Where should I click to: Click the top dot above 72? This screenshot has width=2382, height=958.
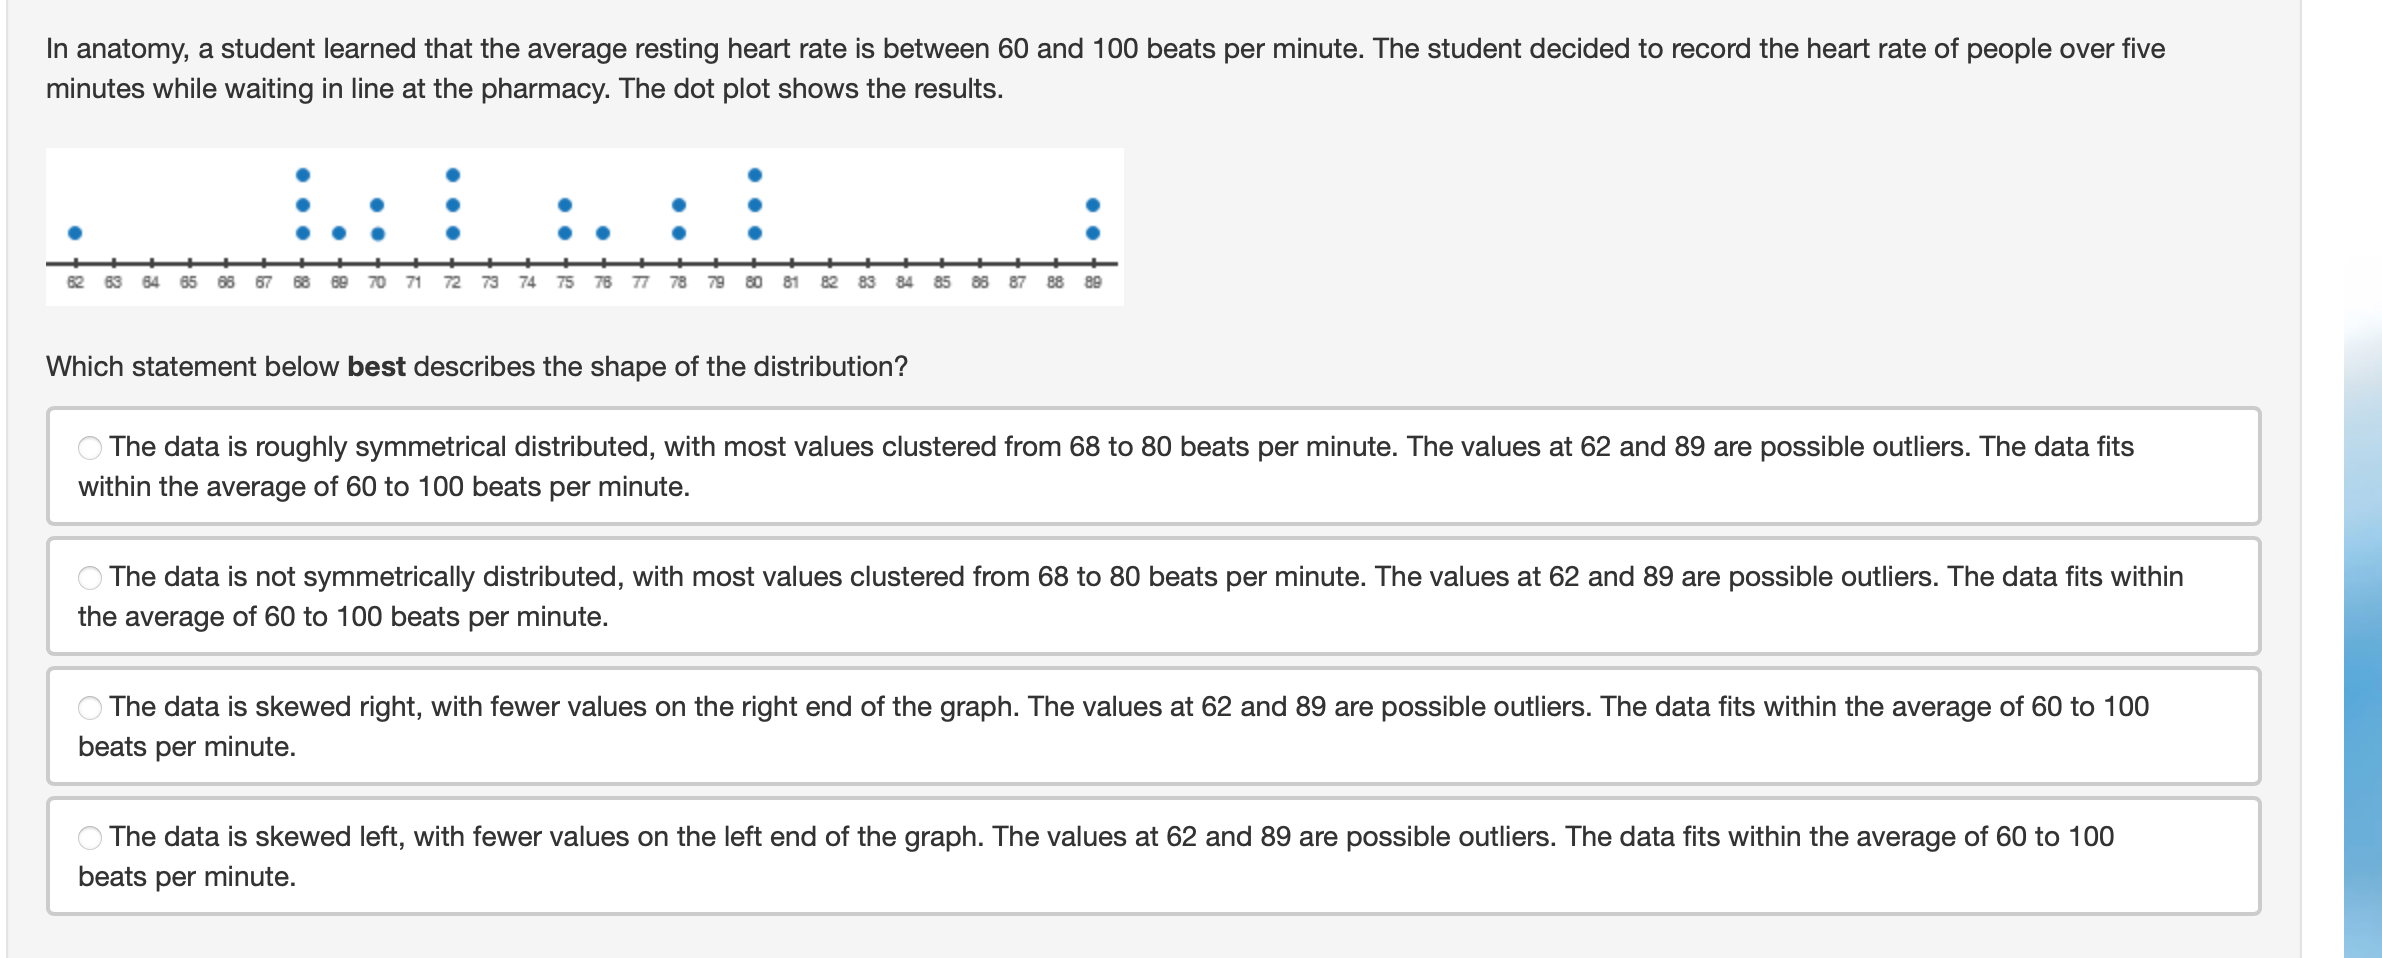[x=451, y=176]
